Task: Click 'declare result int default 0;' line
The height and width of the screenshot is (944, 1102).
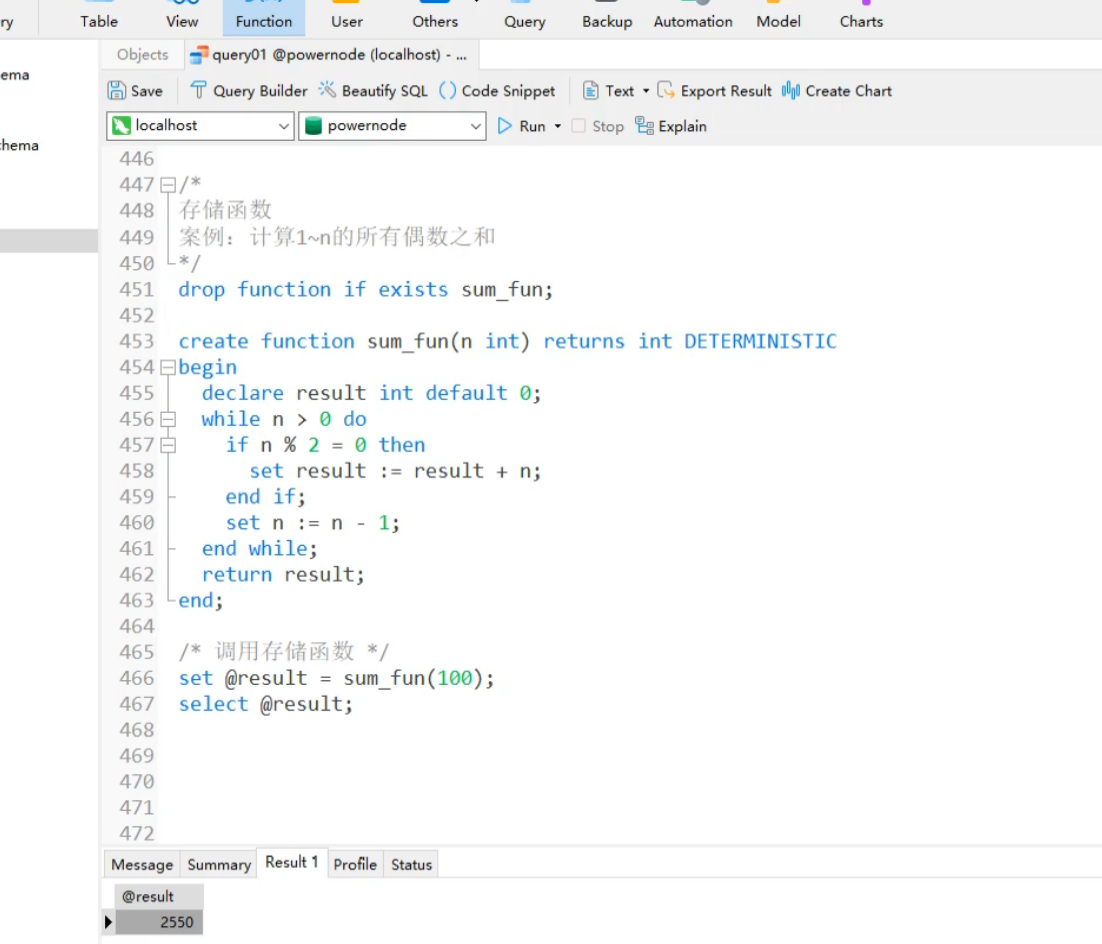Action: (371, 393)
